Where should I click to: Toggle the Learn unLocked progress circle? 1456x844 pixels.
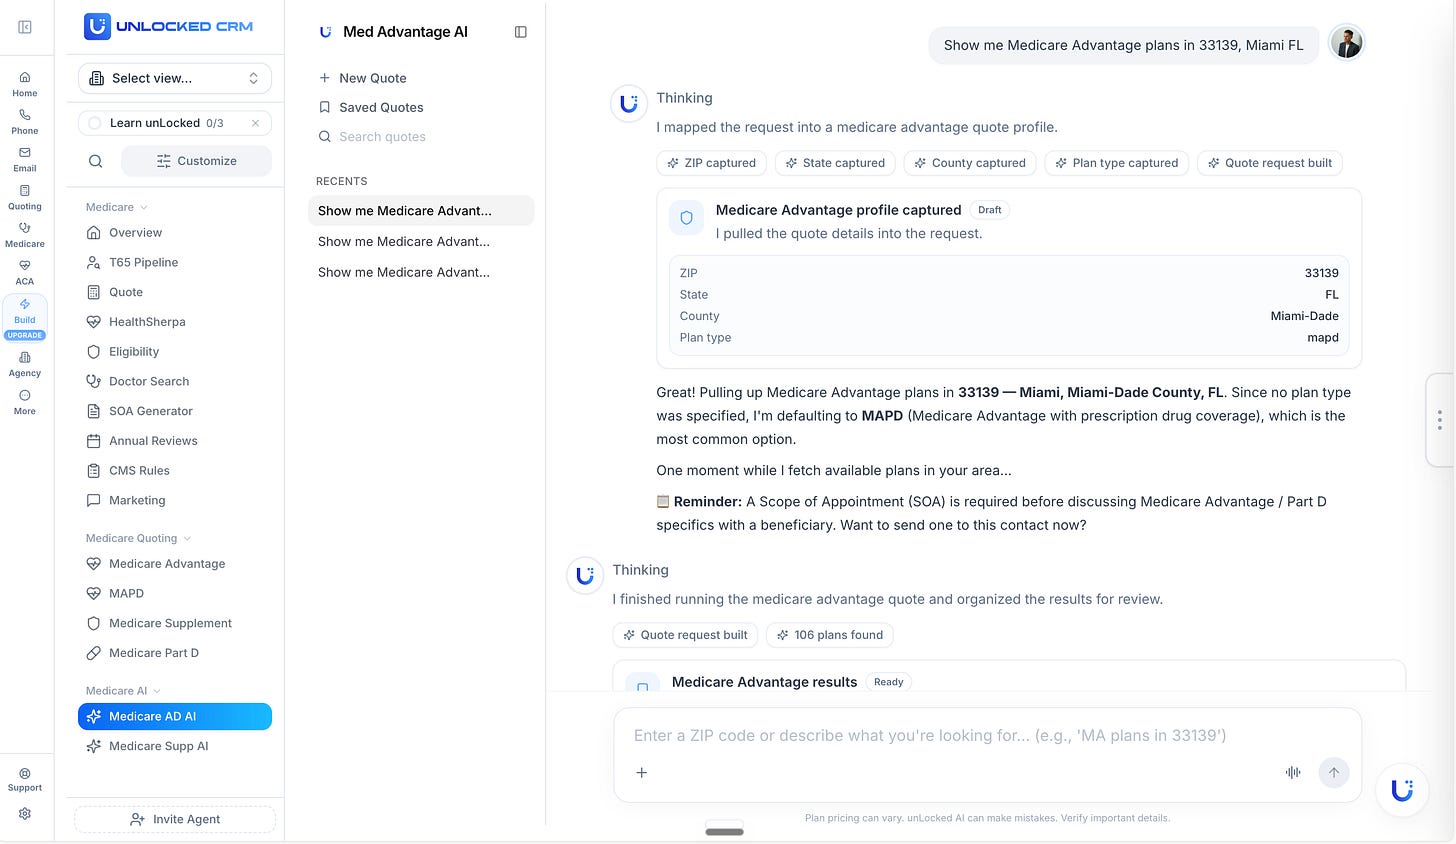click(x=95, y=123)
